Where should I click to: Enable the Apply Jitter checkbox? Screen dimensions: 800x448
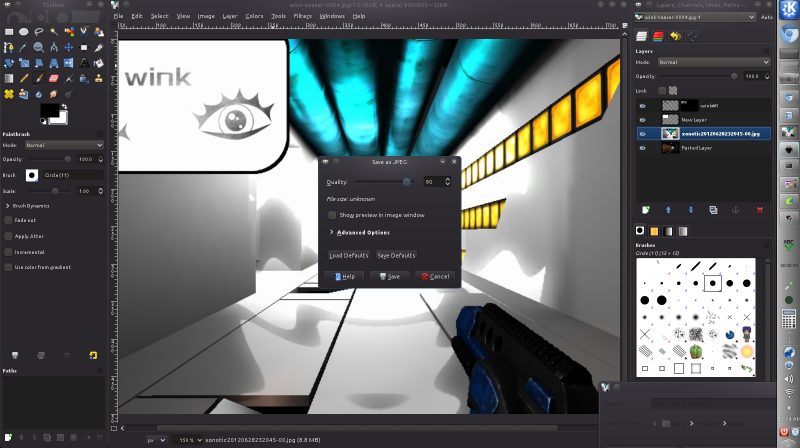coord(8,236)
